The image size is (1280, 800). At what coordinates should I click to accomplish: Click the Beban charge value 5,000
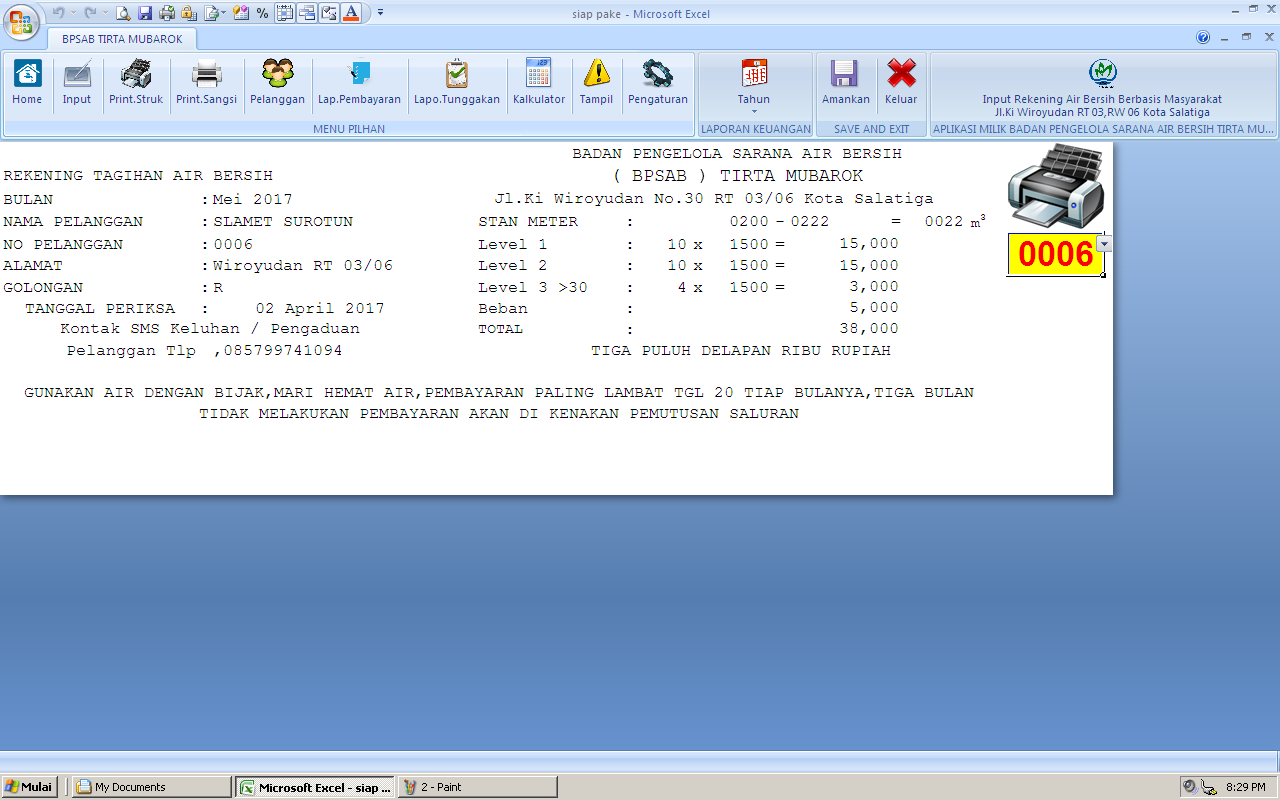click(x=874, y=307)
